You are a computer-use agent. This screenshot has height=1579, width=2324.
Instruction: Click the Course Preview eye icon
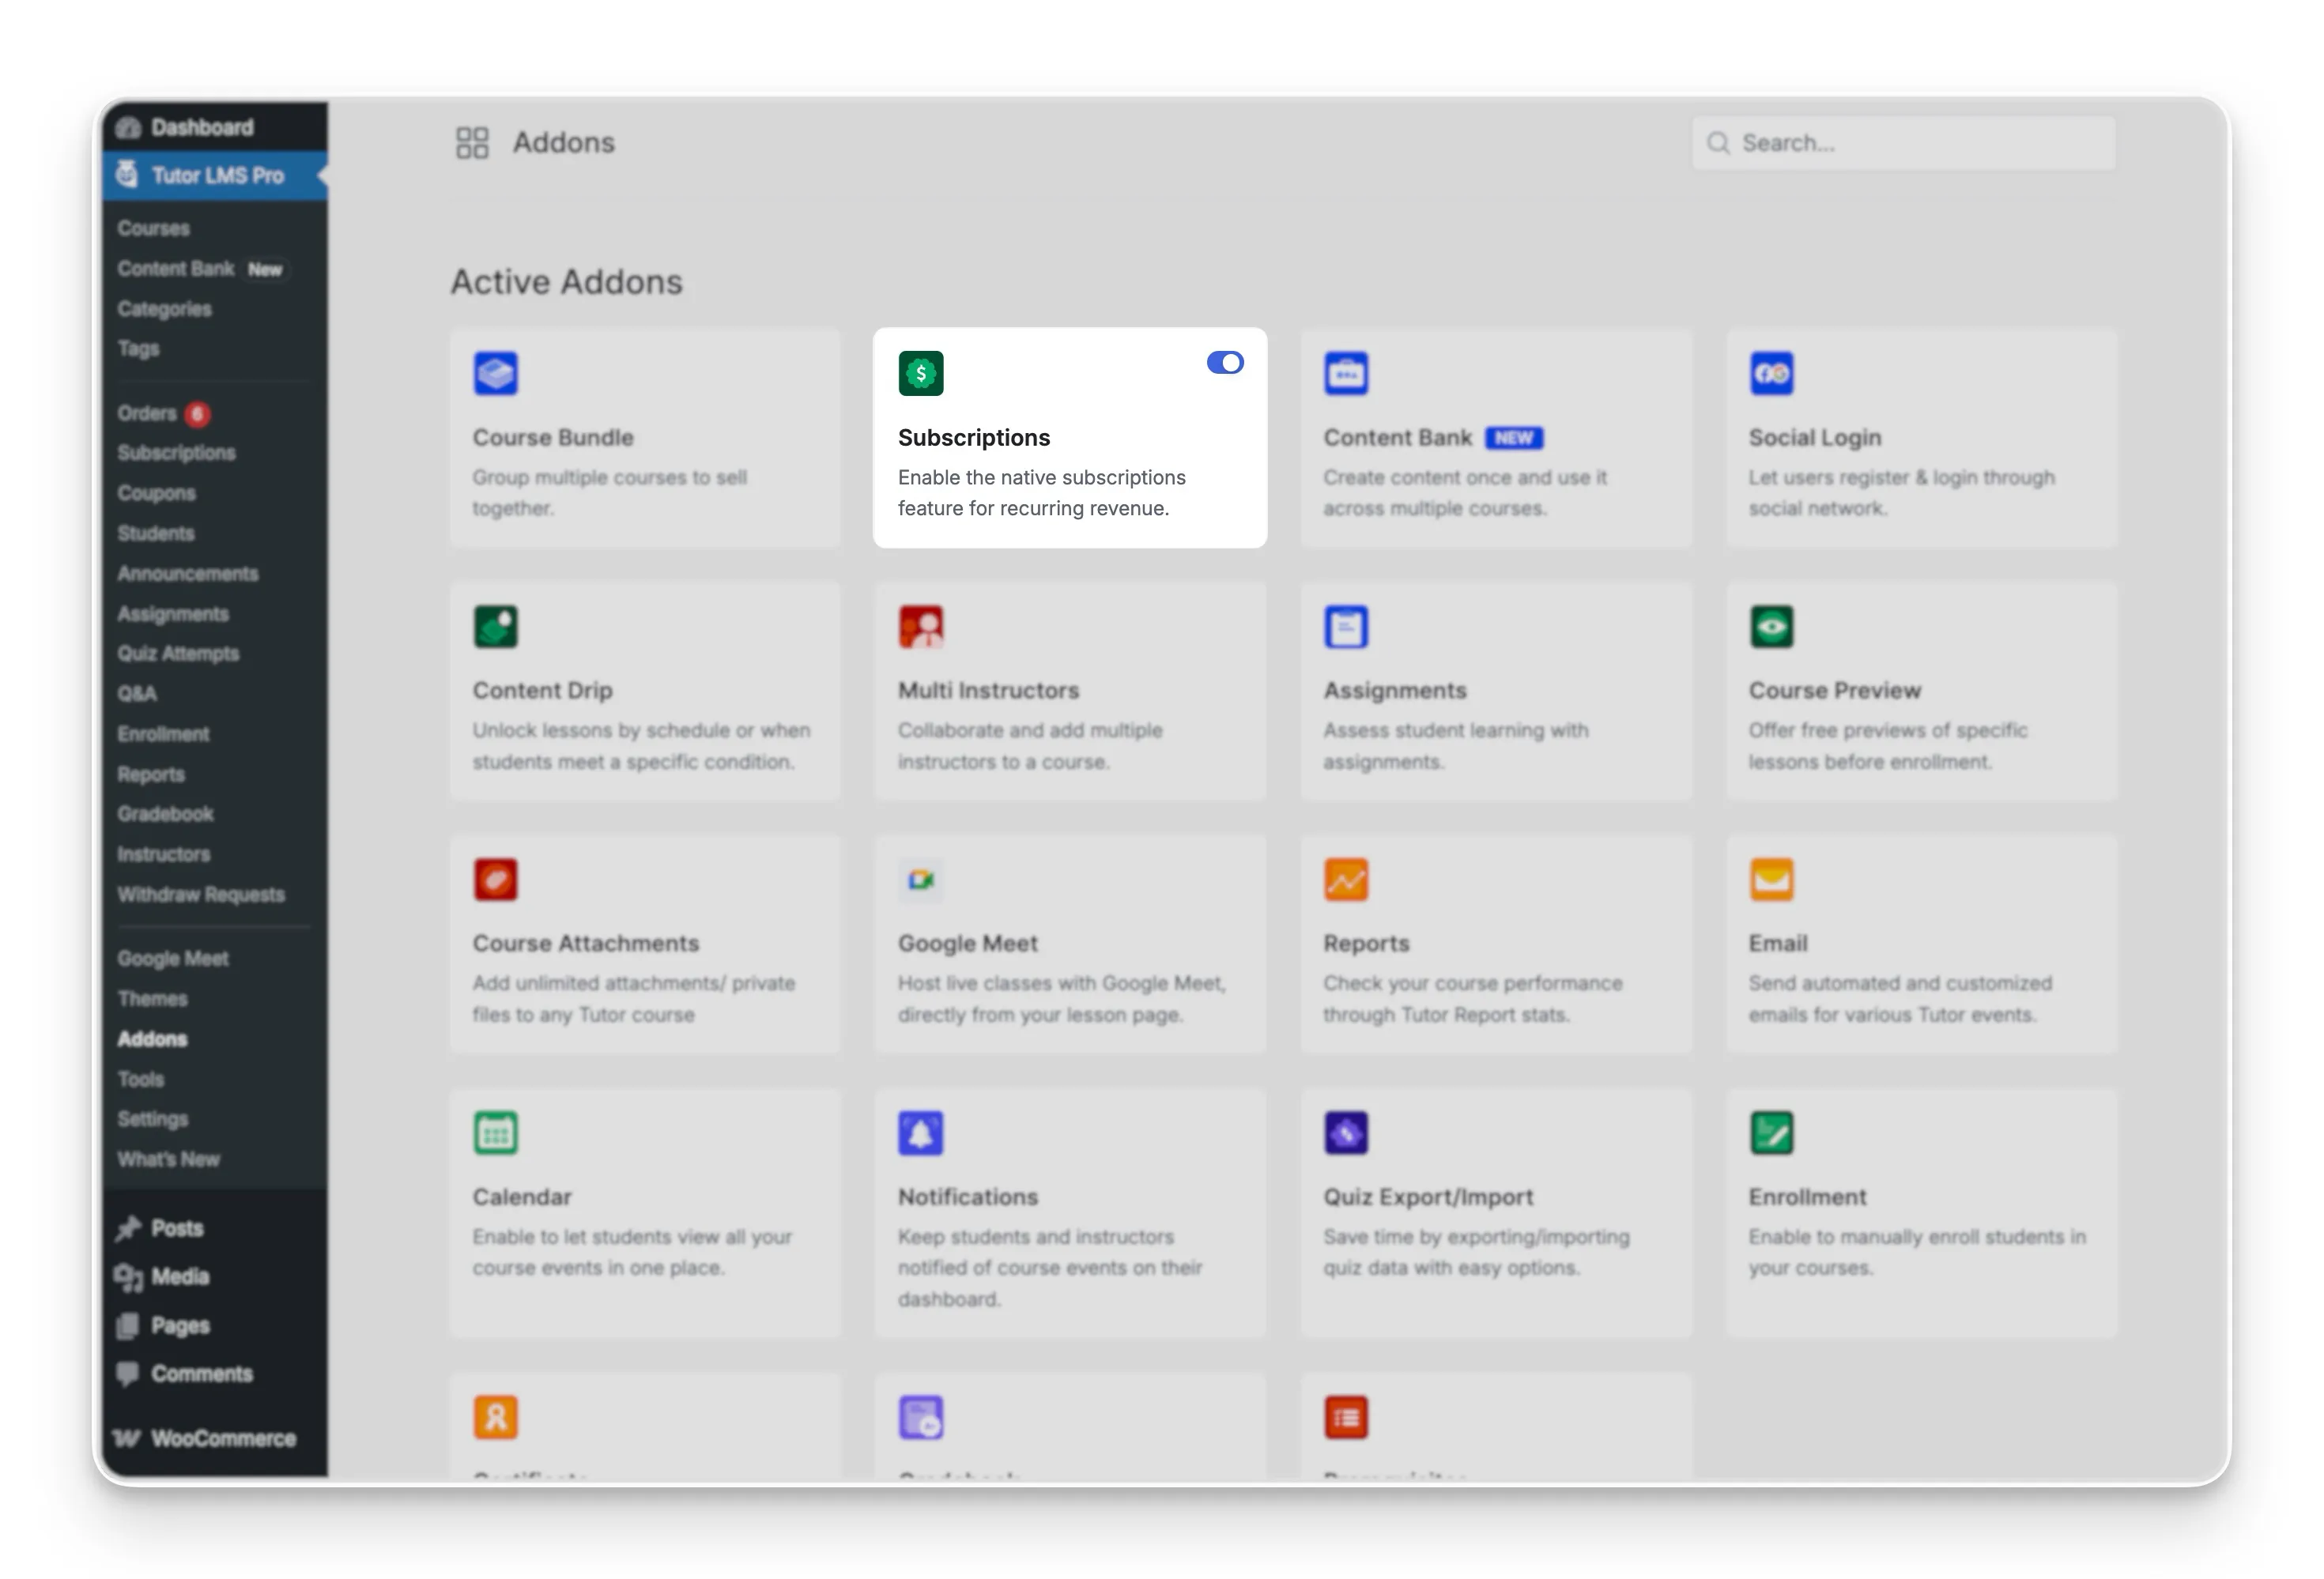1772,626
